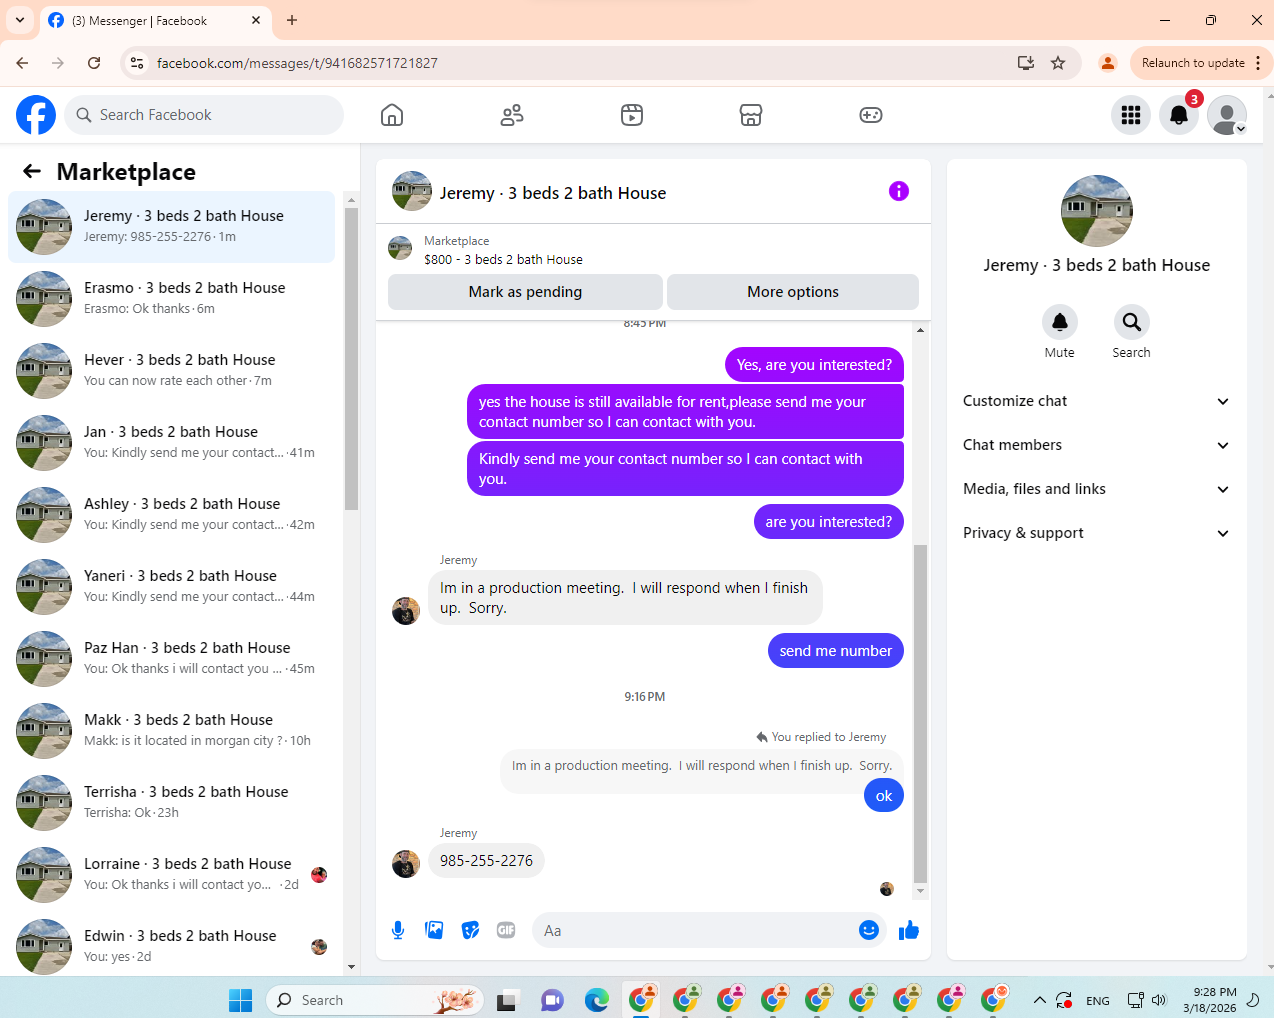Screen dimensions: 1274x1018
Task: Open Terrisha 3 beds 2 bath House chat
Action: pos(172,803)
